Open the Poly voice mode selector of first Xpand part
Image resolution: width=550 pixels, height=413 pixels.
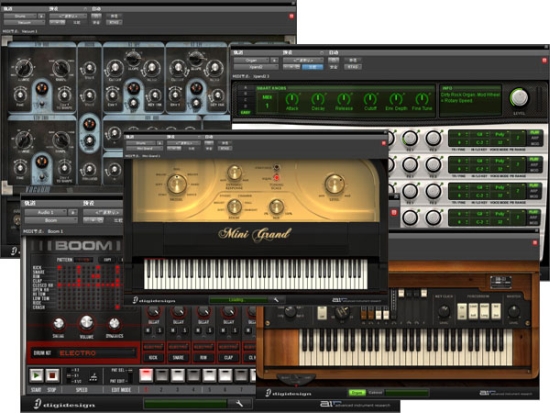pos(500,134)
